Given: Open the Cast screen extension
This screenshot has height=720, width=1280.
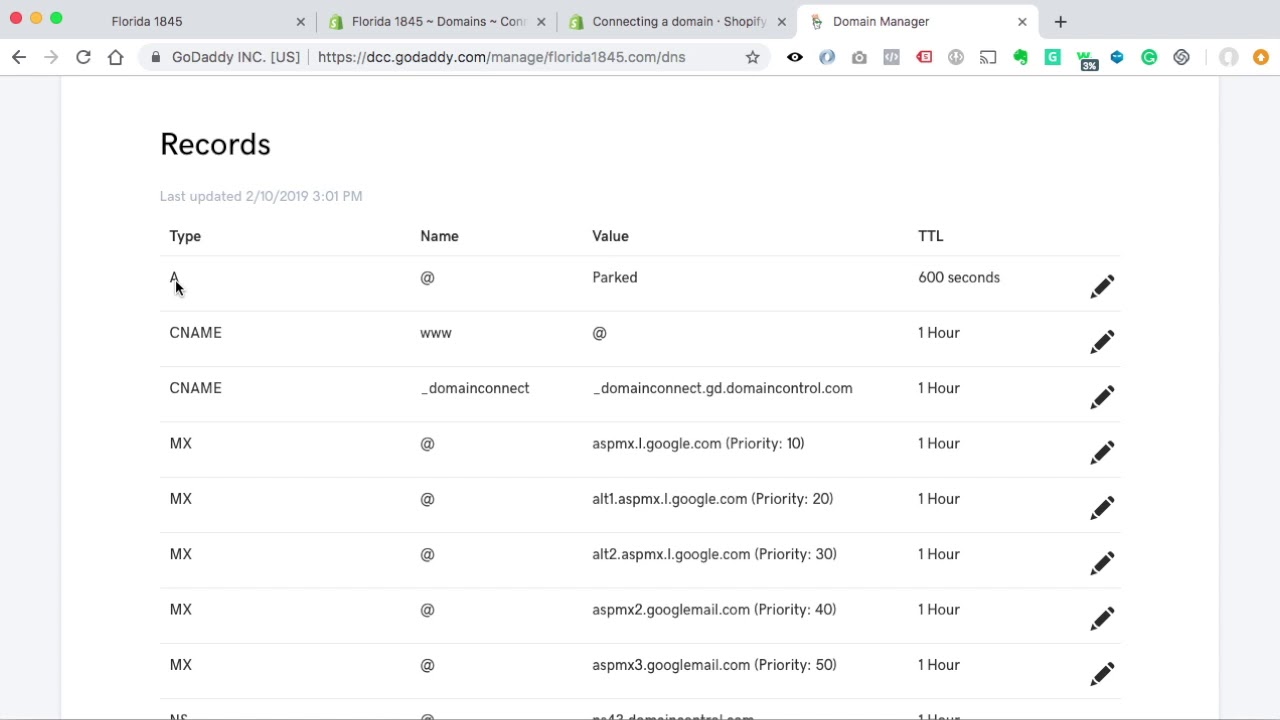Looking at the screenshot, I should click(x=988, y=57).
